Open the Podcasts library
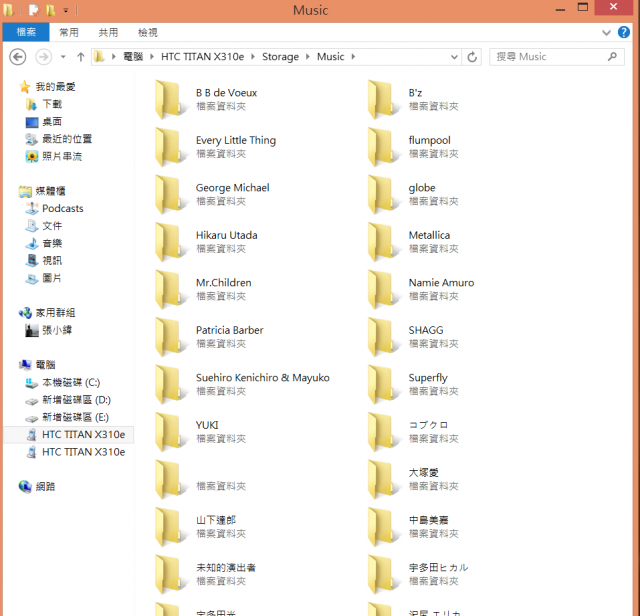 (x=62, y=209)
